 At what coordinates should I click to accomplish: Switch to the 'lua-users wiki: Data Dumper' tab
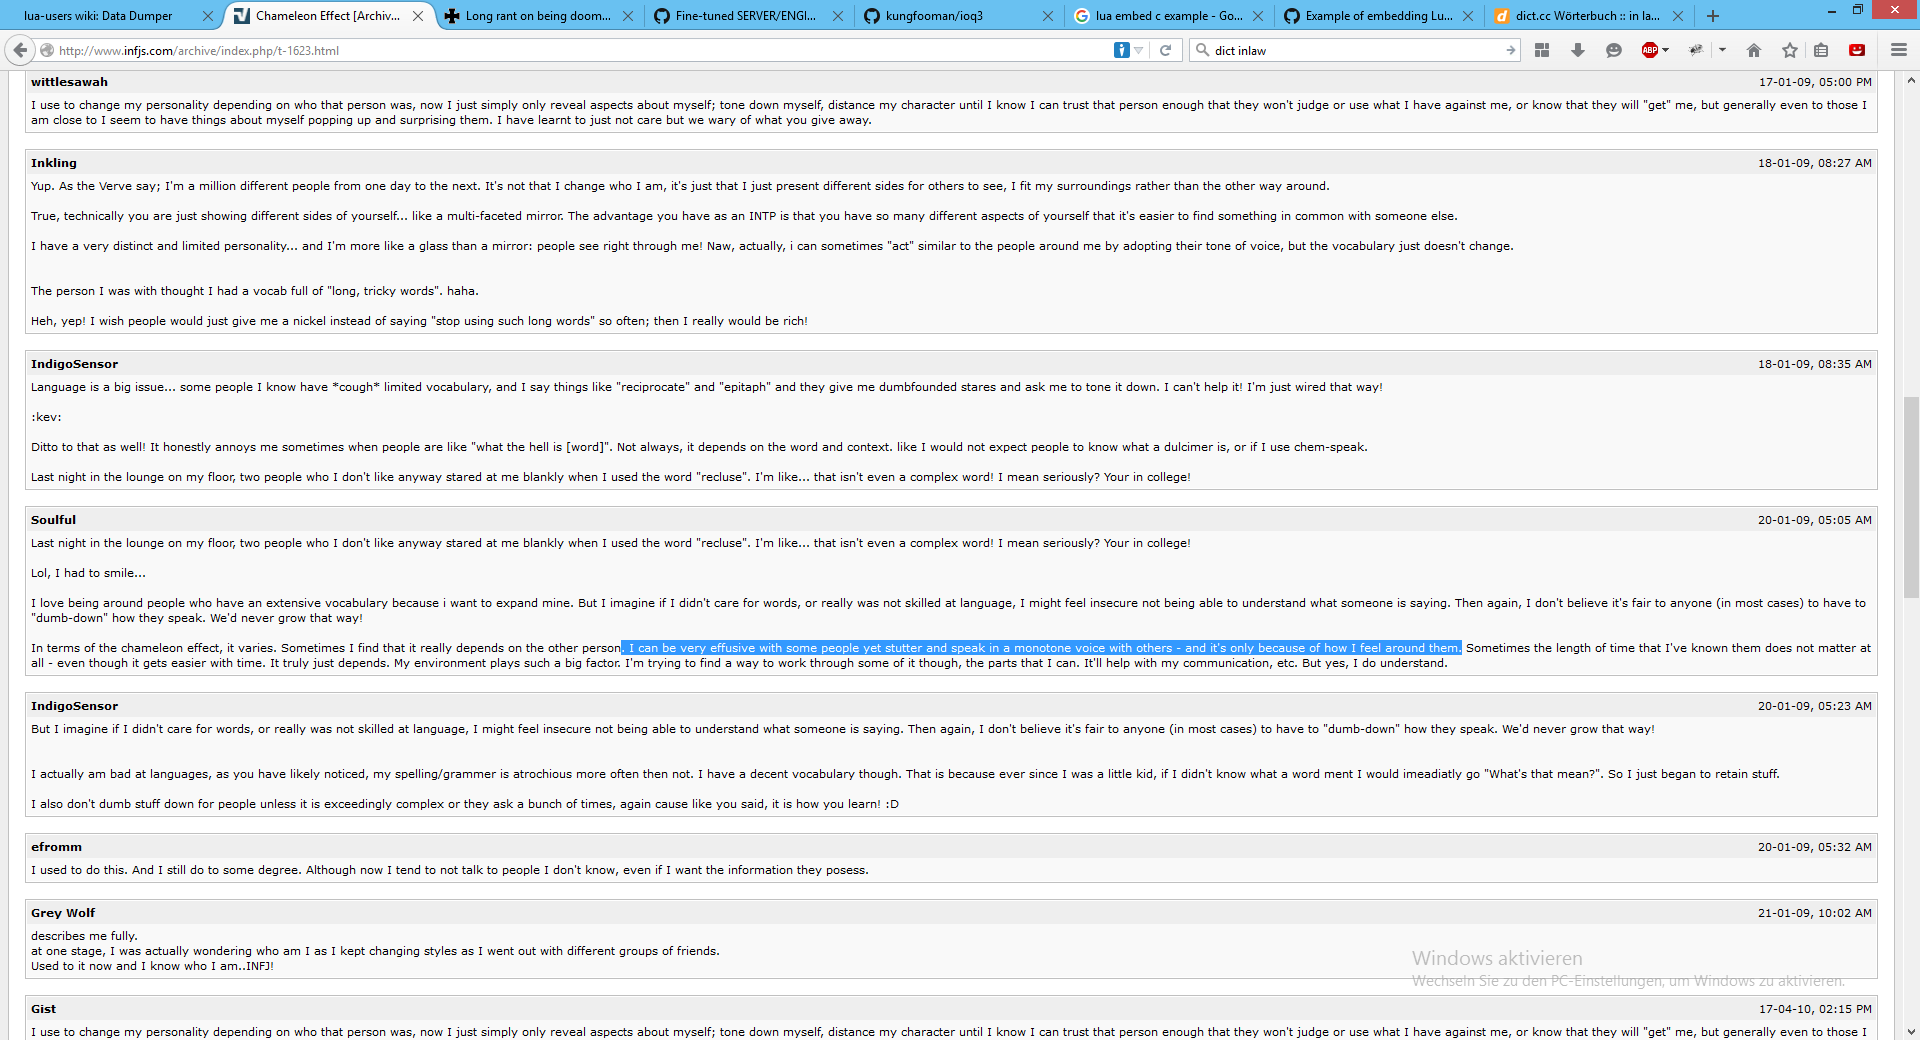[98, 16]
